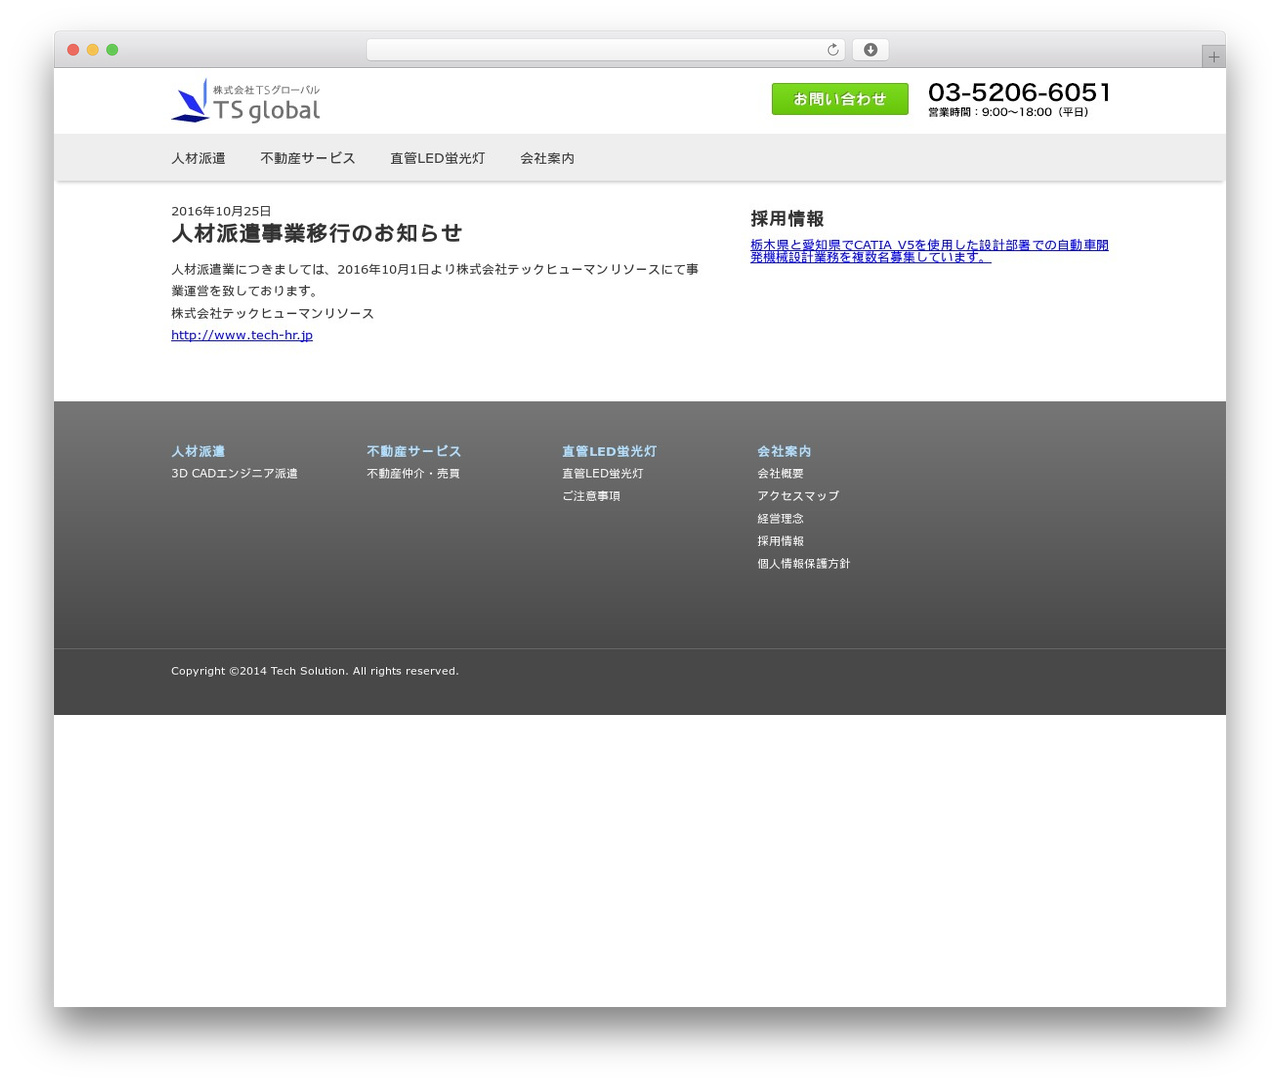Click the footer heading 会社案内
1280x1084 pixels.
784,451
